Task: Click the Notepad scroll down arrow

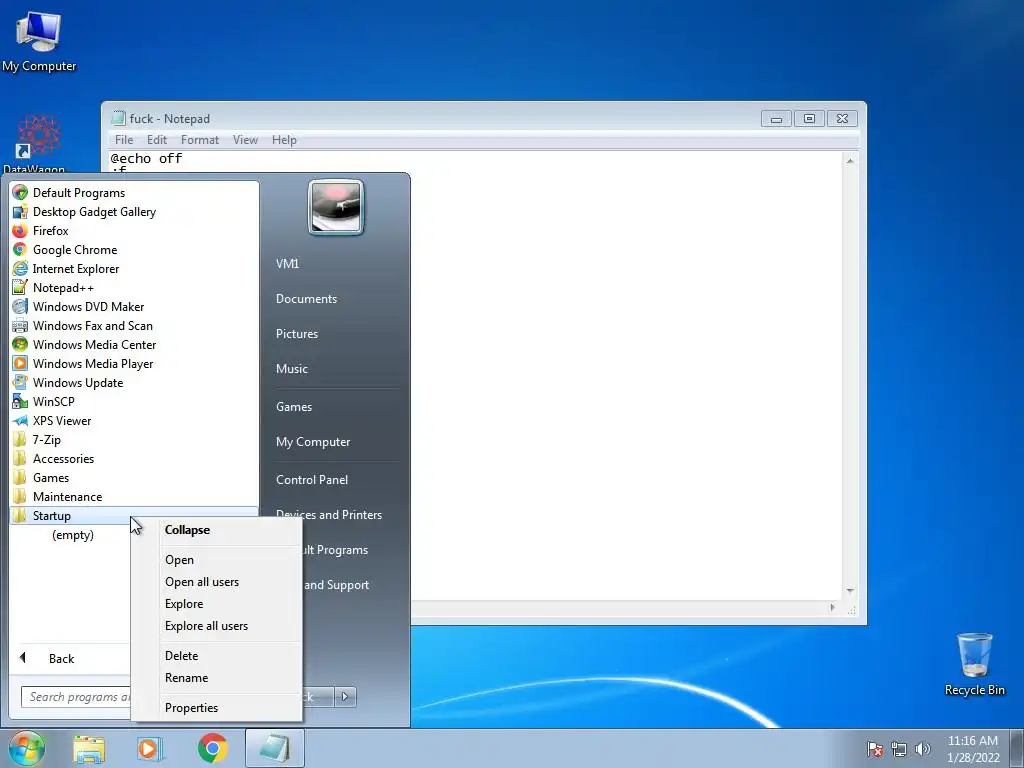Action: coord(850,591)
